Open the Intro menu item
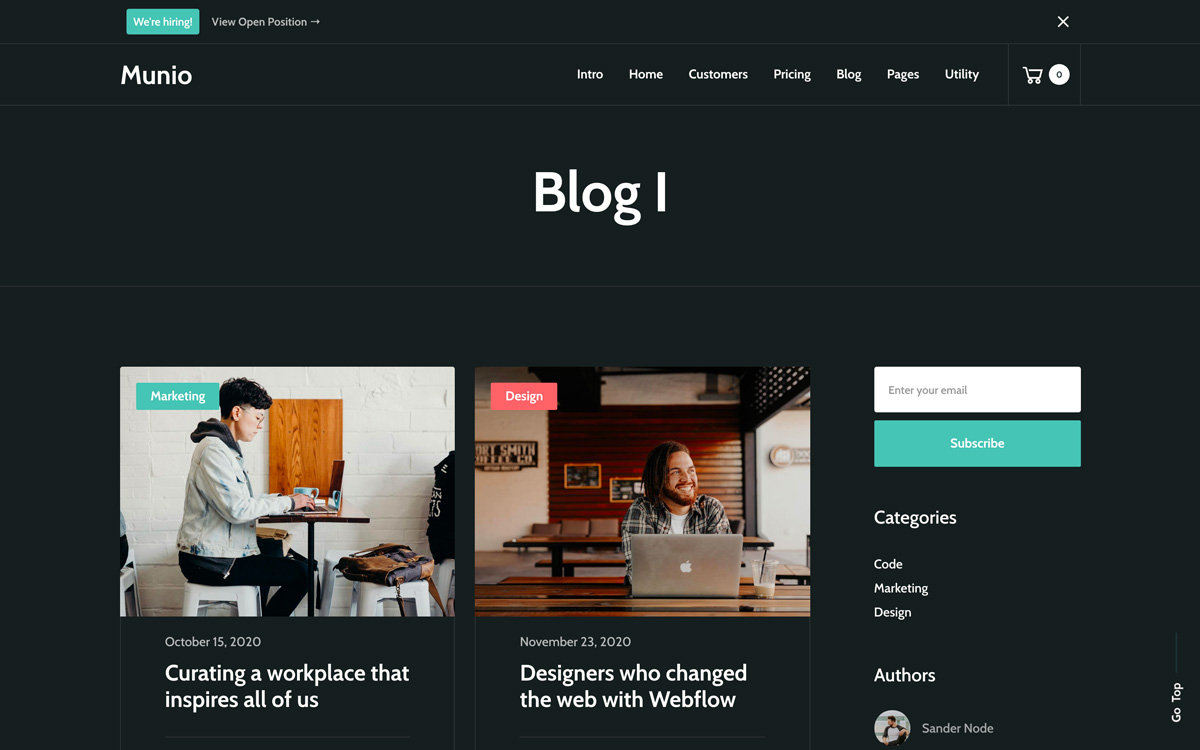Image resolution: width=1200 pixels, height=750 pixels. (x=590, y=74)
